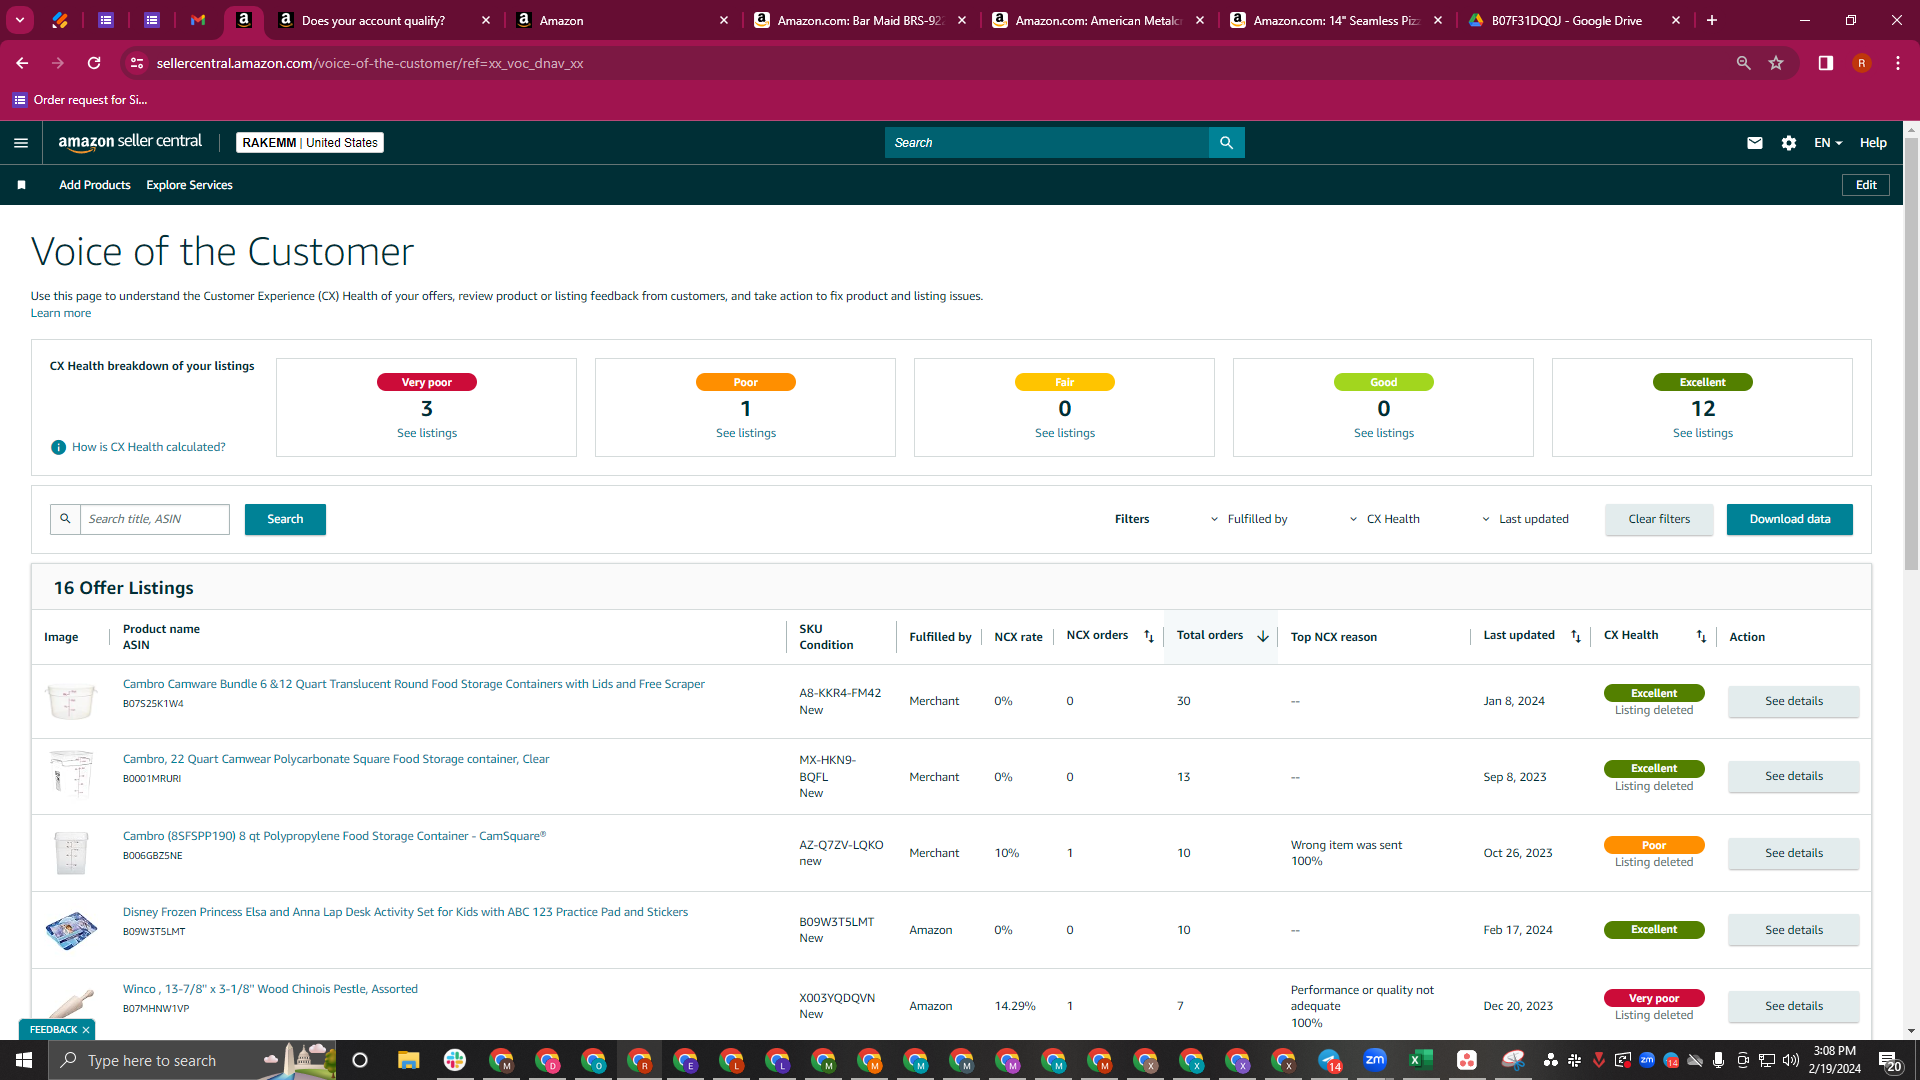Click the Chrome address bar URL

point(370,63)
